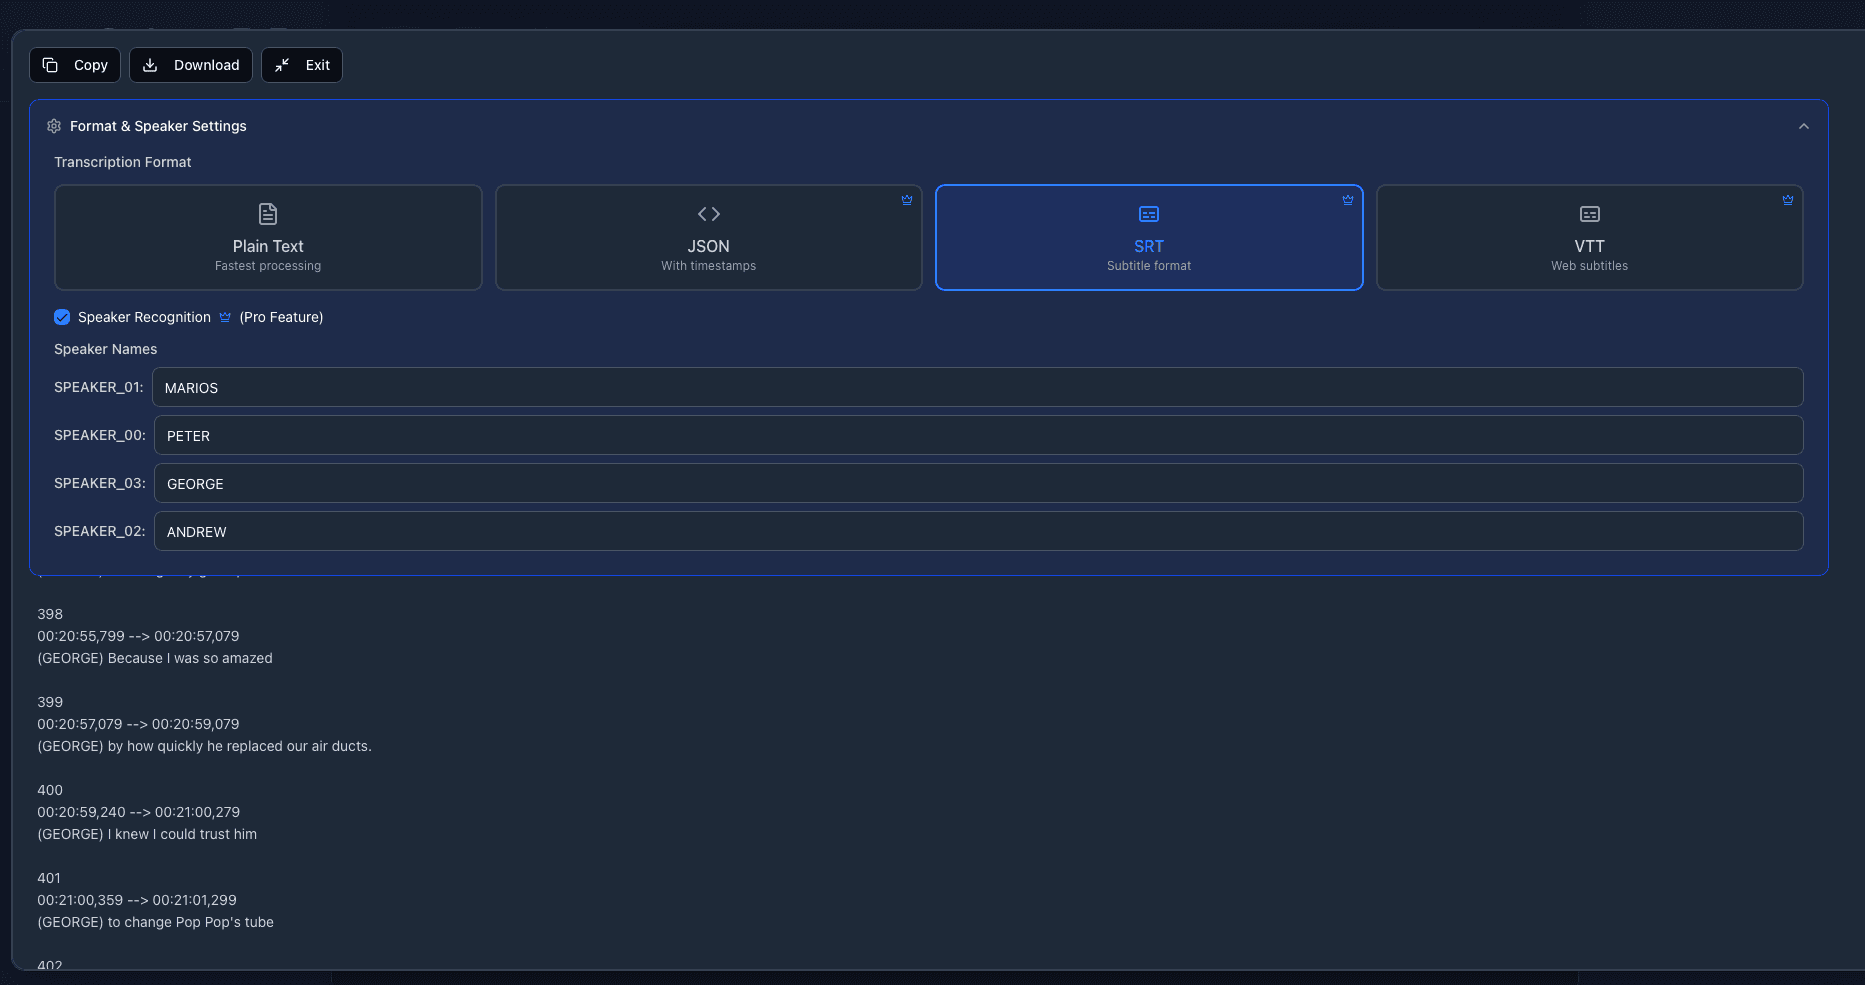Screen dimensions: 1865x985
Task: Click the Pro crown badge on JSON card
Action: click(x=907, y=200)
